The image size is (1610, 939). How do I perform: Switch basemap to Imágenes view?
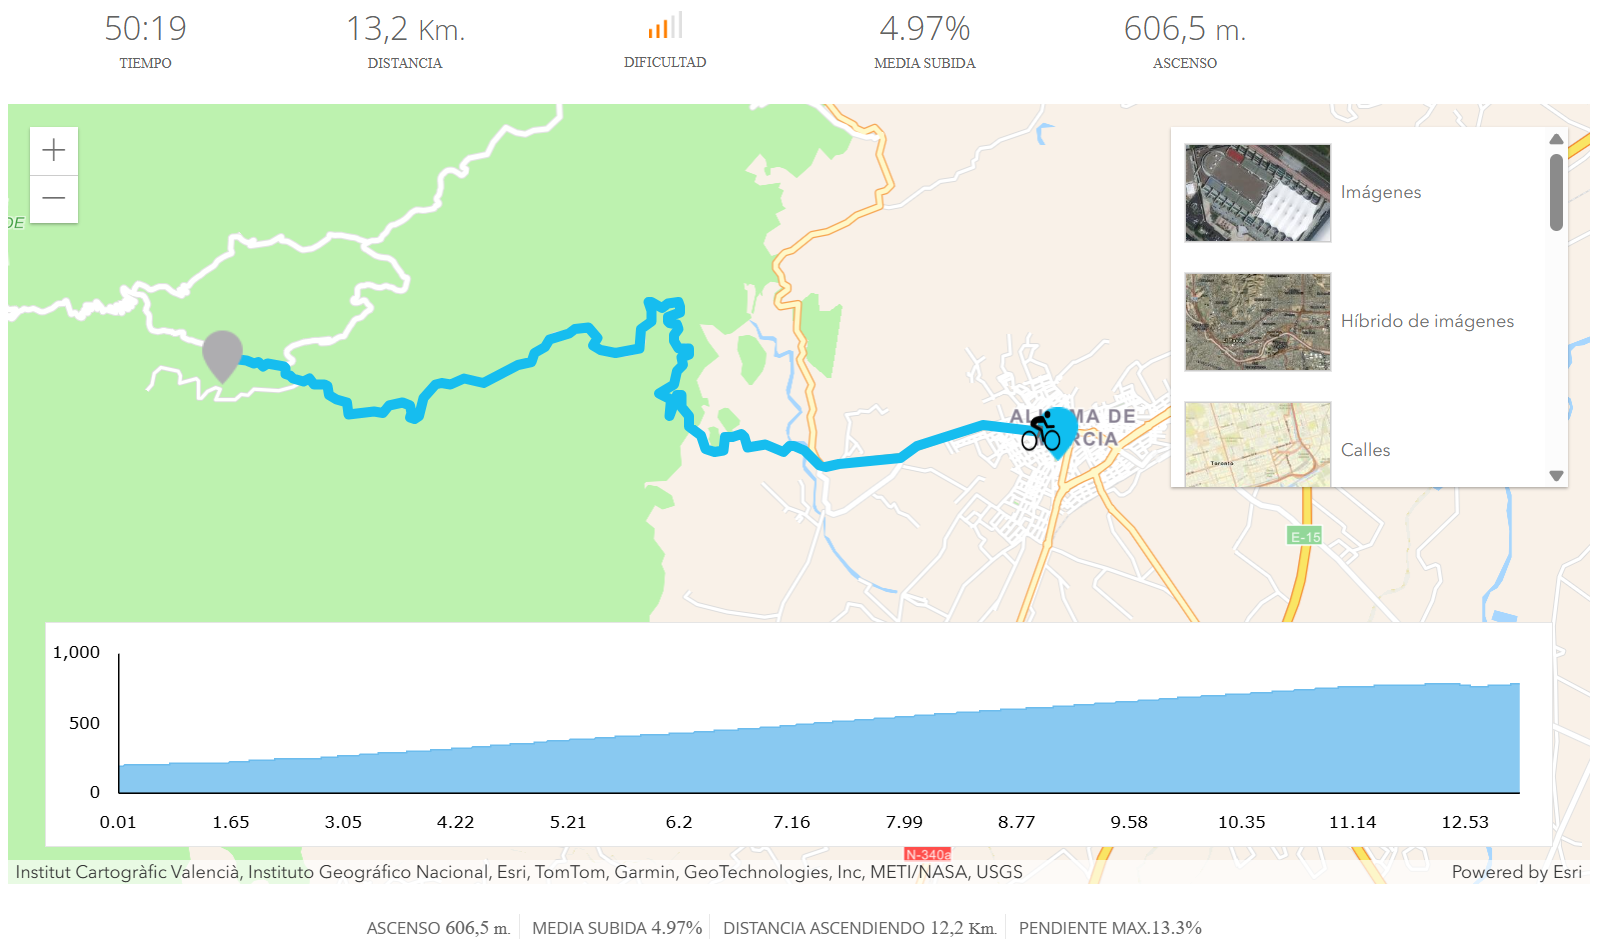pyautogui.click(x=1380, y=192)
